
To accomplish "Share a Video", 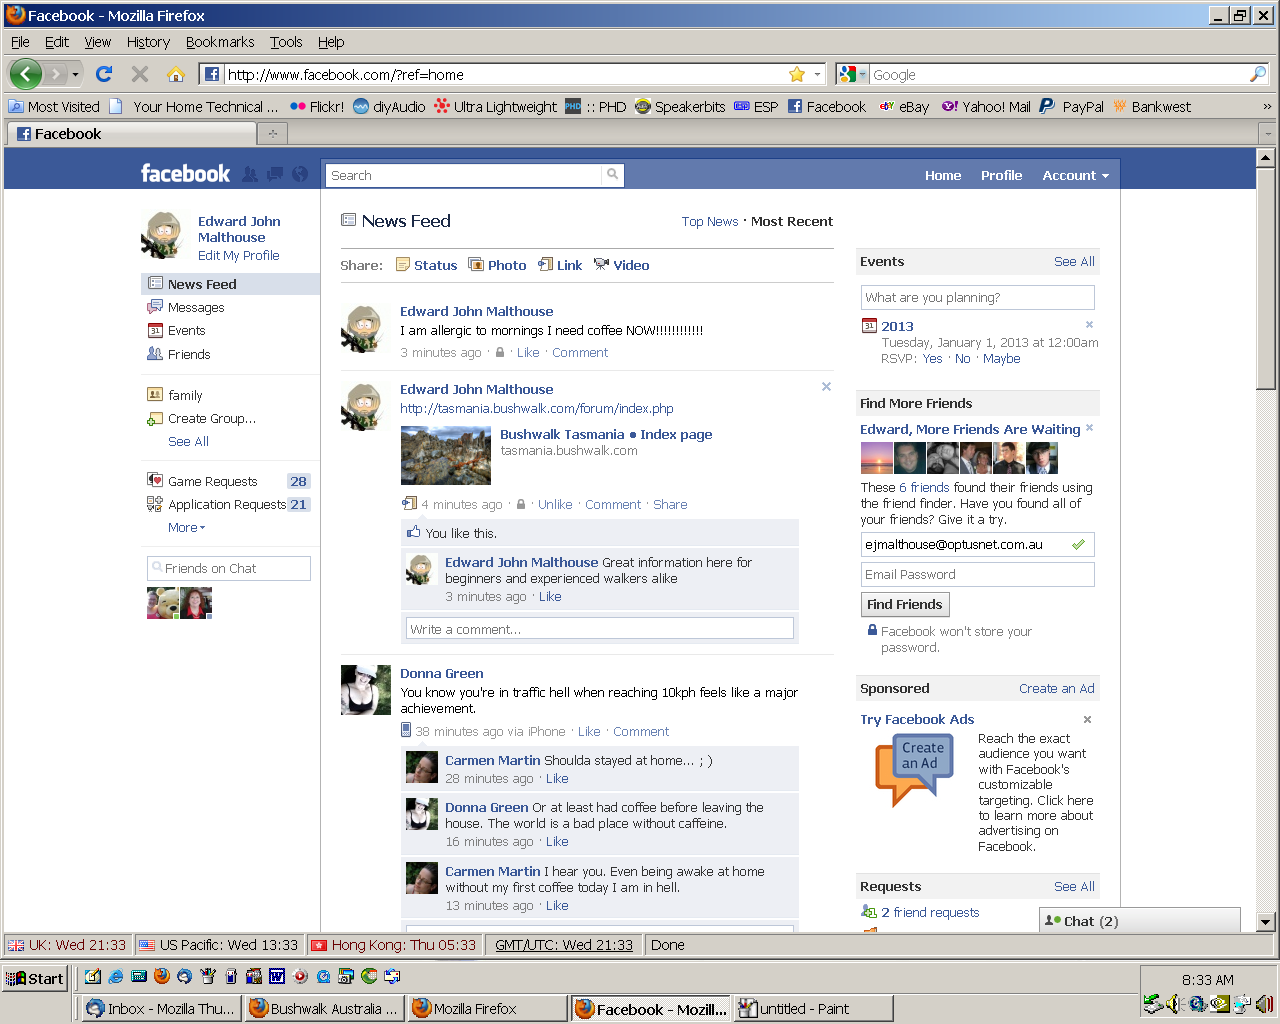I will (621, 265).
